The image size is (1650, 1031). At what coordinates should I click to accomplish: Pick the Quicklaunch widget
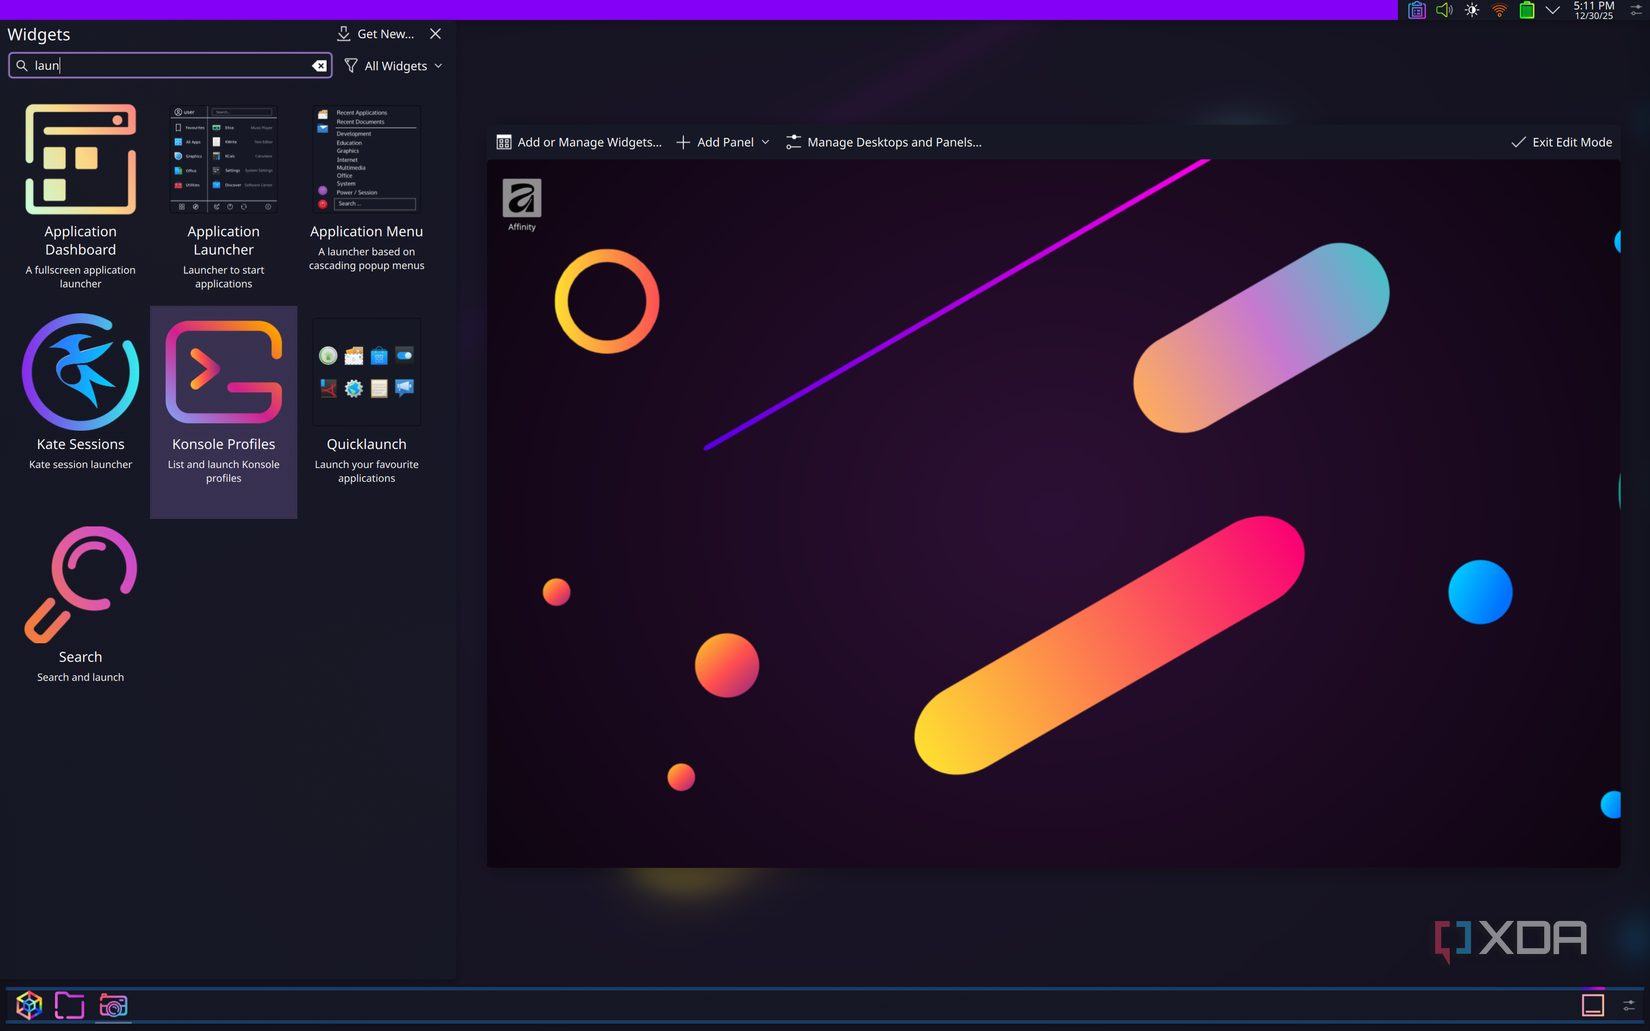(x=366, y=400)
